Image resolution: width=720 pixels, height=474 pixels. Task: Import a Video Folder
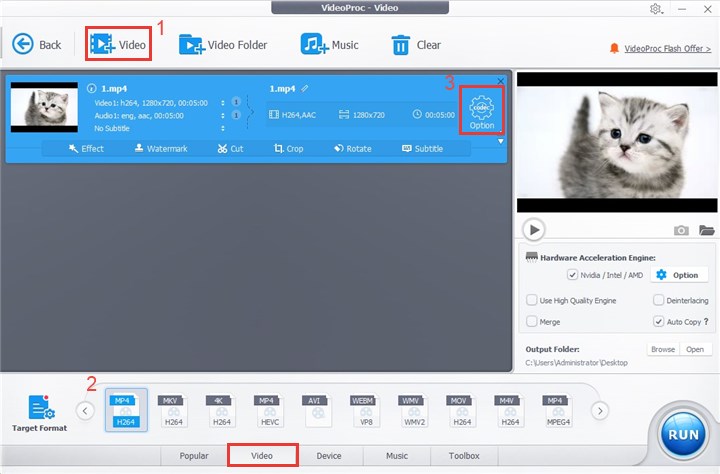coord(223,45)
